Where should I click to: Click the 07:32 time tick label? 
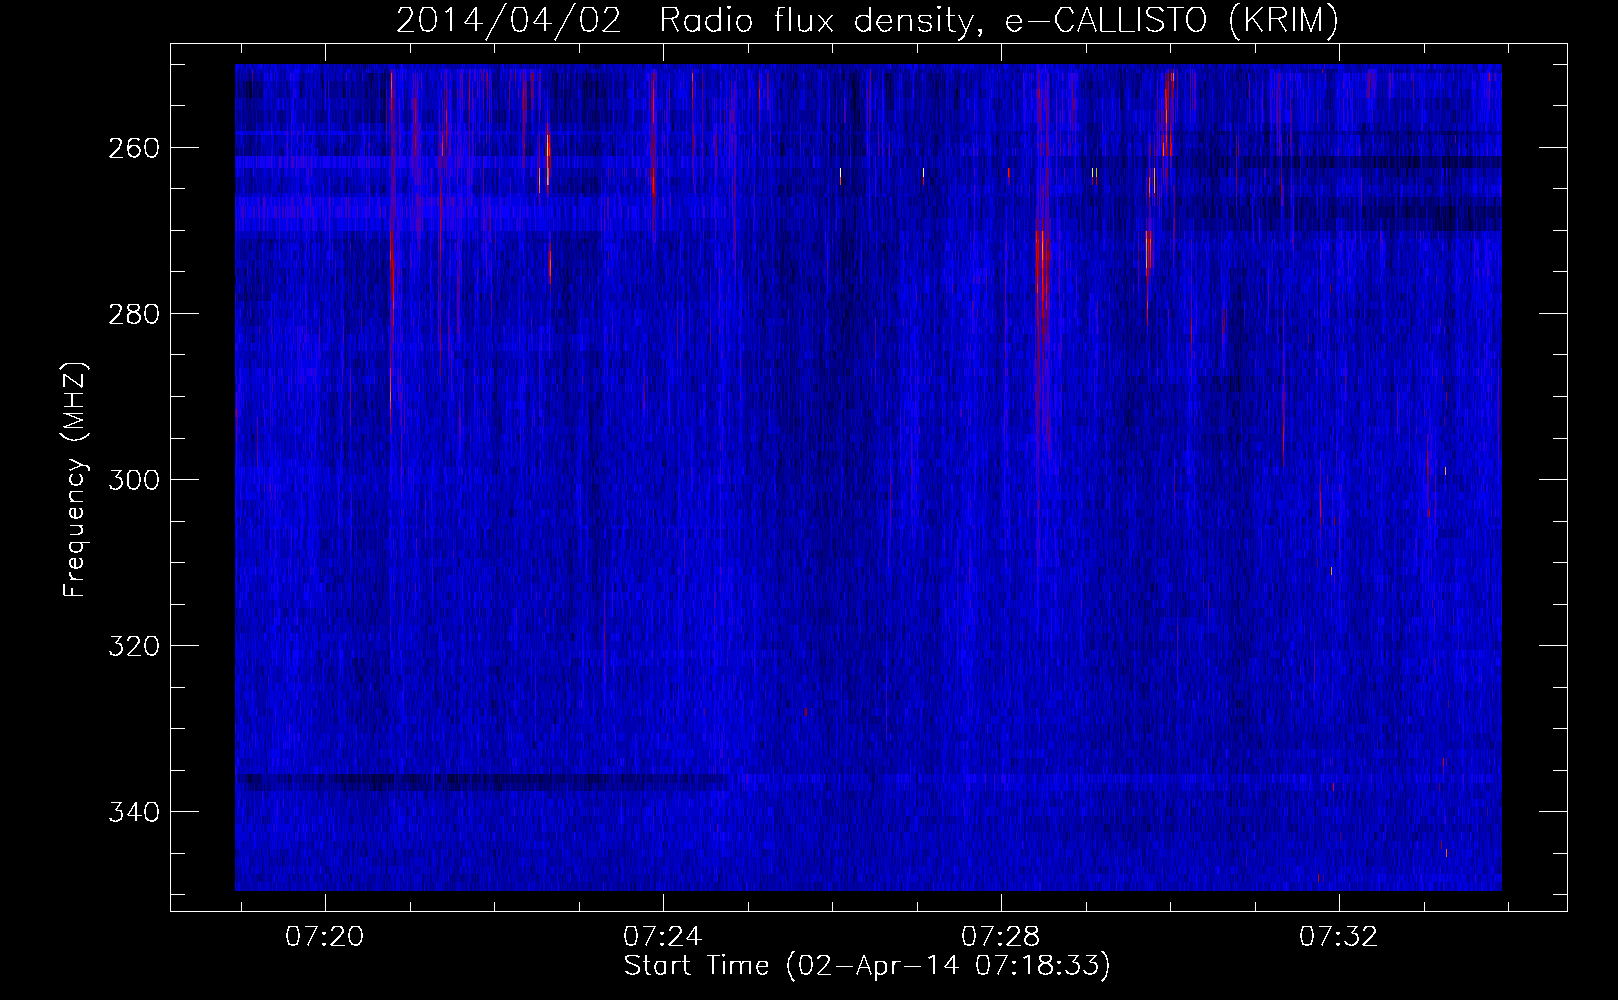tap(1338, 937)
